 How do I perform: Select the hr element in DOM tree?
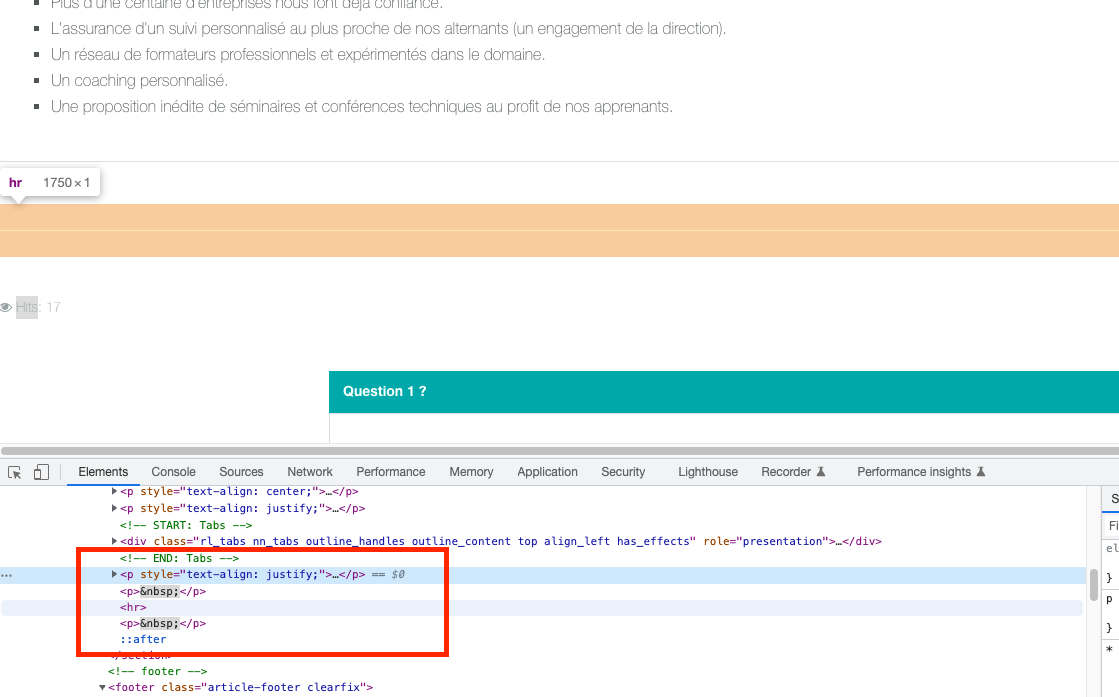pos(133,608)
